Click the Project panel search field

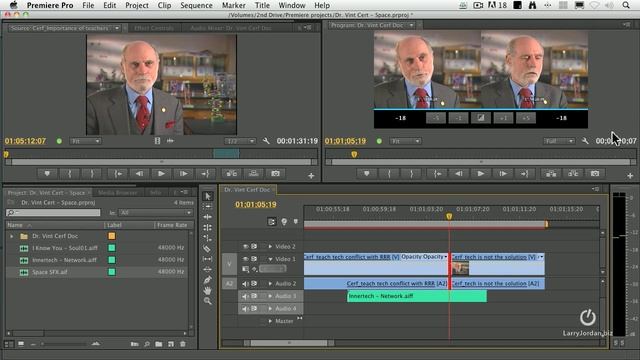pos(53,213)
